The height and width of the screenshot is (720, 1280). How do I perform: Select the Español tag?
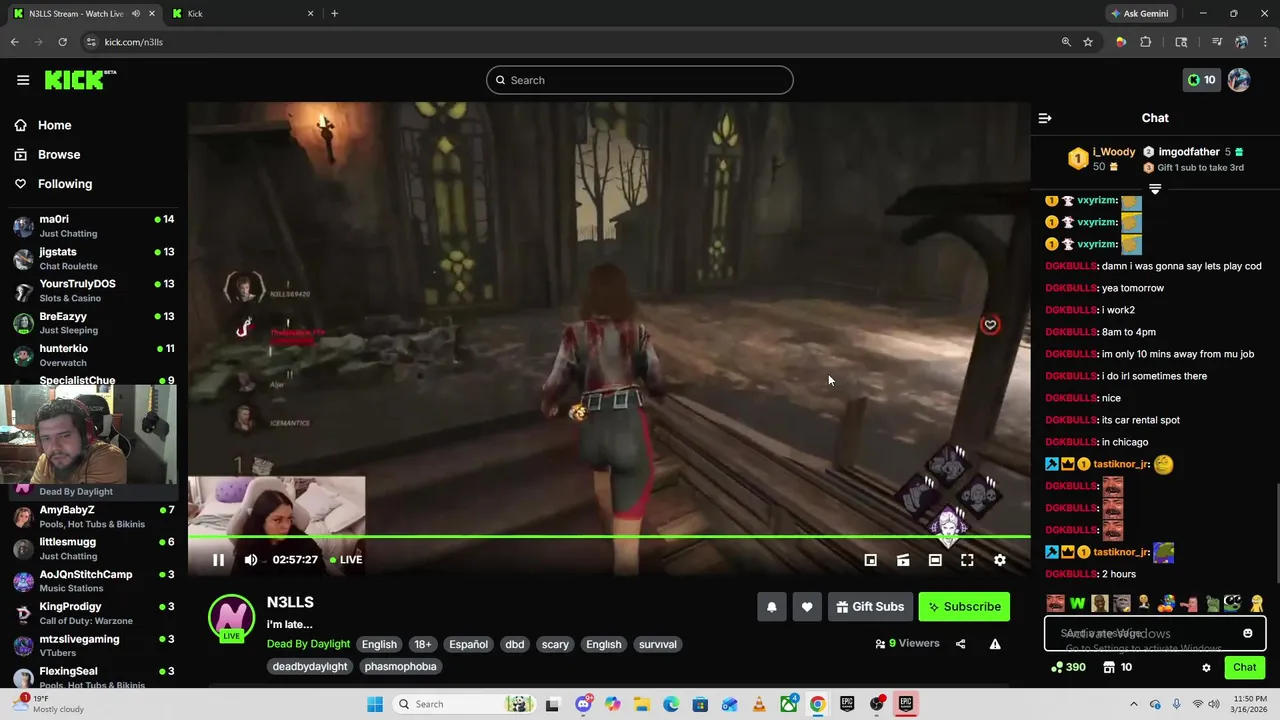[x=468, y=645]
